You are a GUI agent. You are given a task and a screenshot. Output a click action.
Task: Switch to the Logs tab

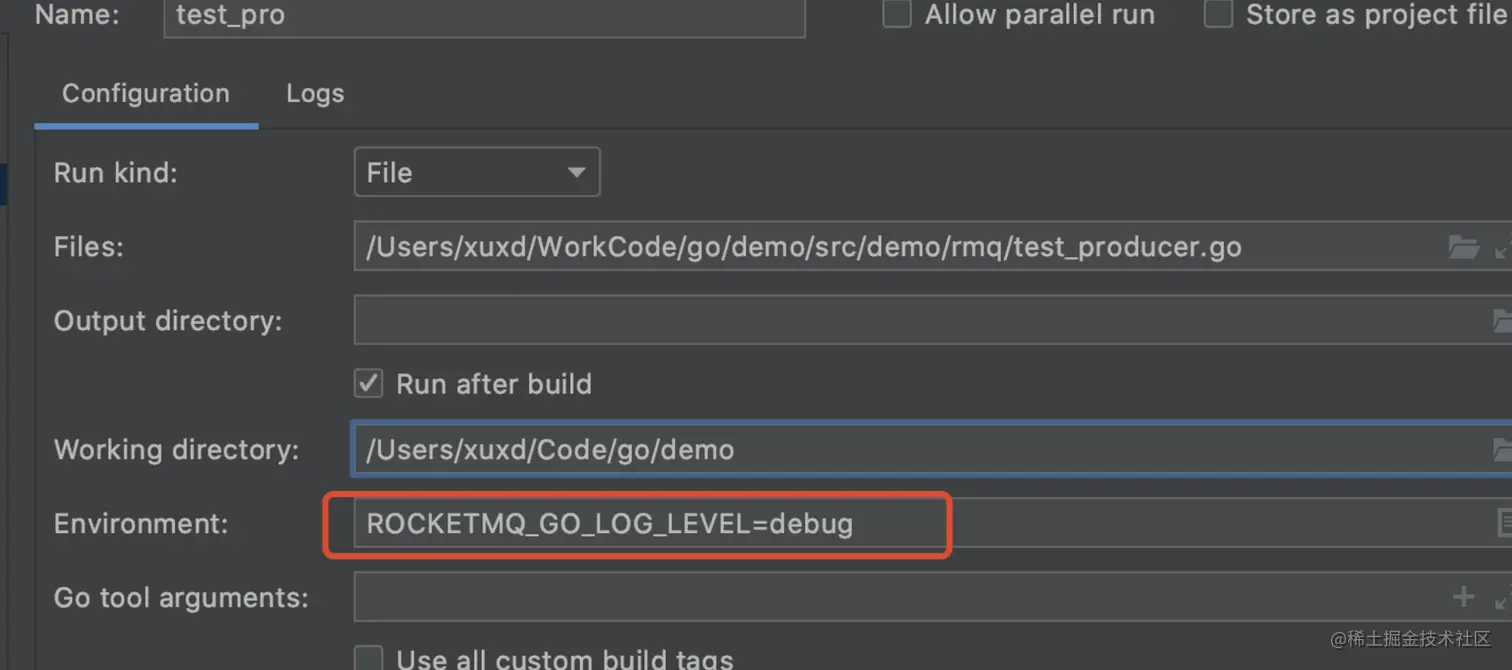point(315,94)
